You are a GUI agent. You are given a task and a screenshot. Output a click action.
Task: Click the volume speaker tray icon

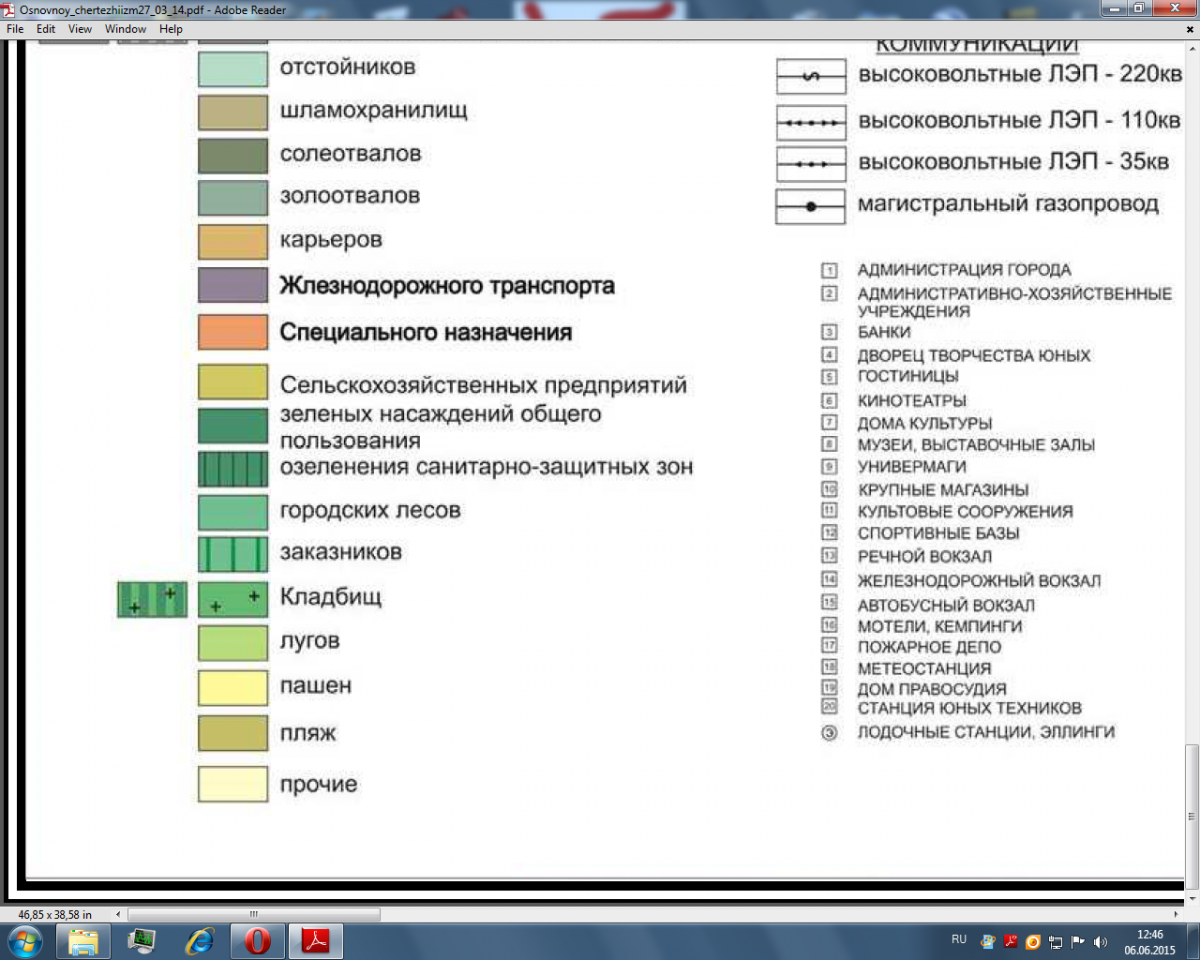click(x=1101, y=941)
